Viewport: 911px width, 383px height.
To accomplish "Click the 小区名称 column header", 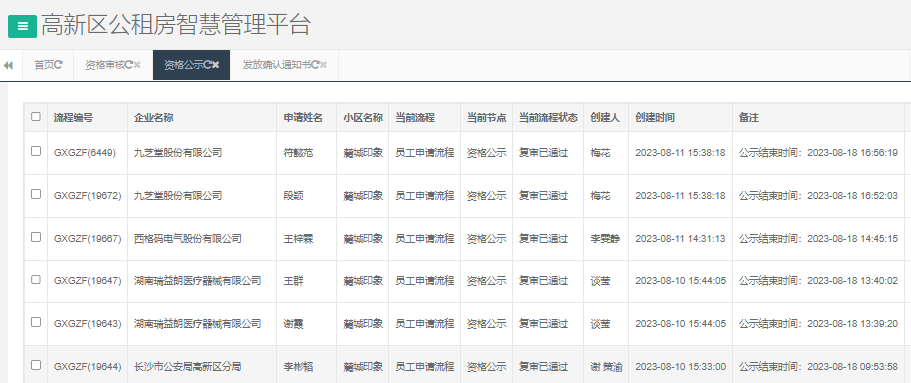I will click(363, 117).
